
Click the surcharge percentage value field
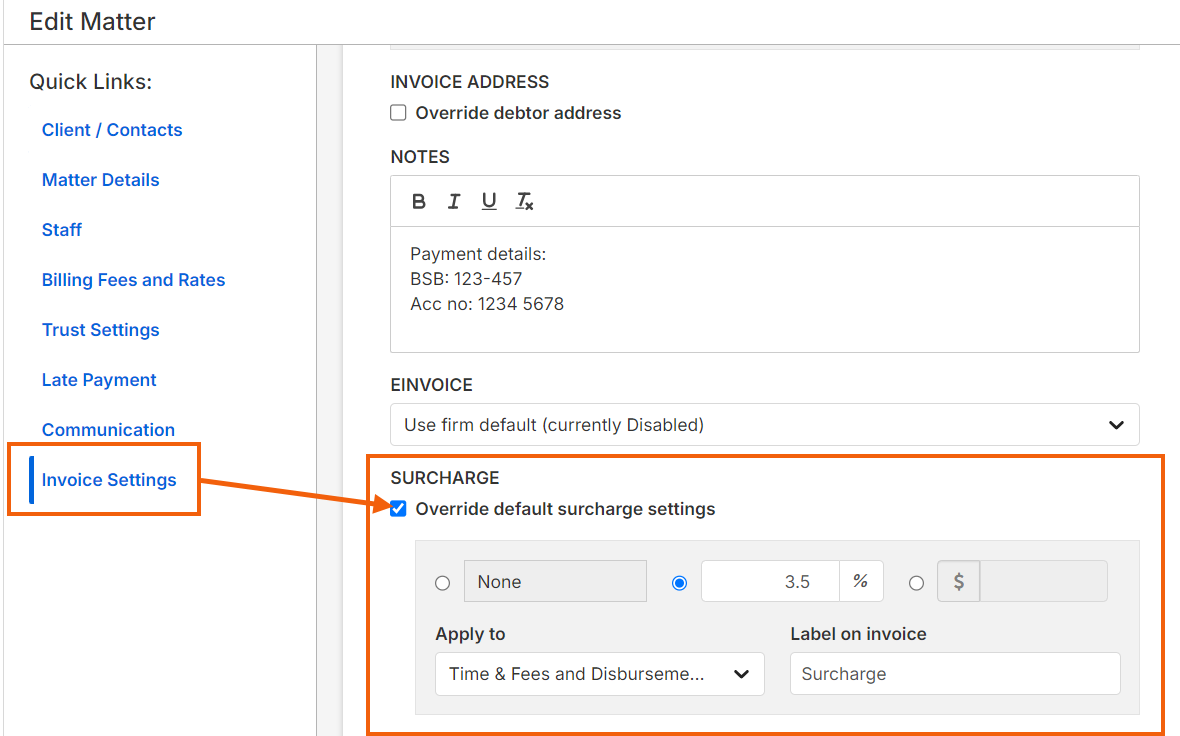770,582
